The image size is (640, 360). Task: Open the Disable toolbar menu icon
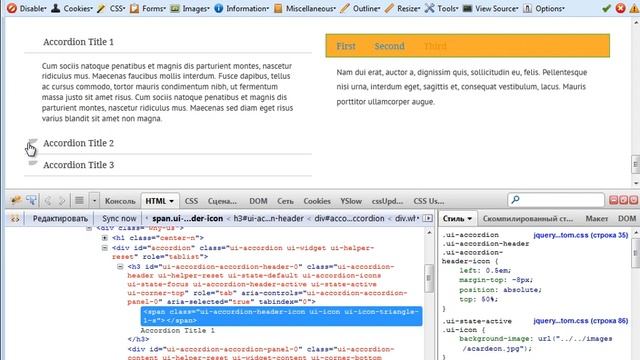11,8
